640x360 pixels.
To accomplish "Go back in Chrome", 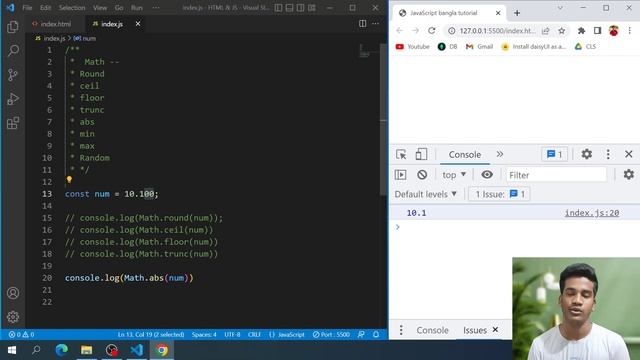I will pos(400,31).
